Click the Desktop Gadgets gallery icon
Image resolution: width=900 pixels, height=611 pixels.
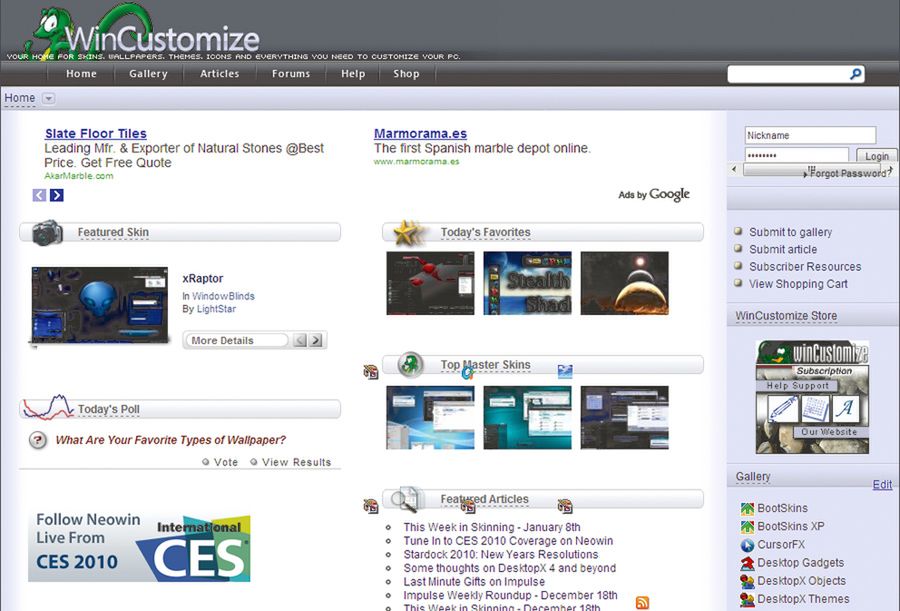747,563
